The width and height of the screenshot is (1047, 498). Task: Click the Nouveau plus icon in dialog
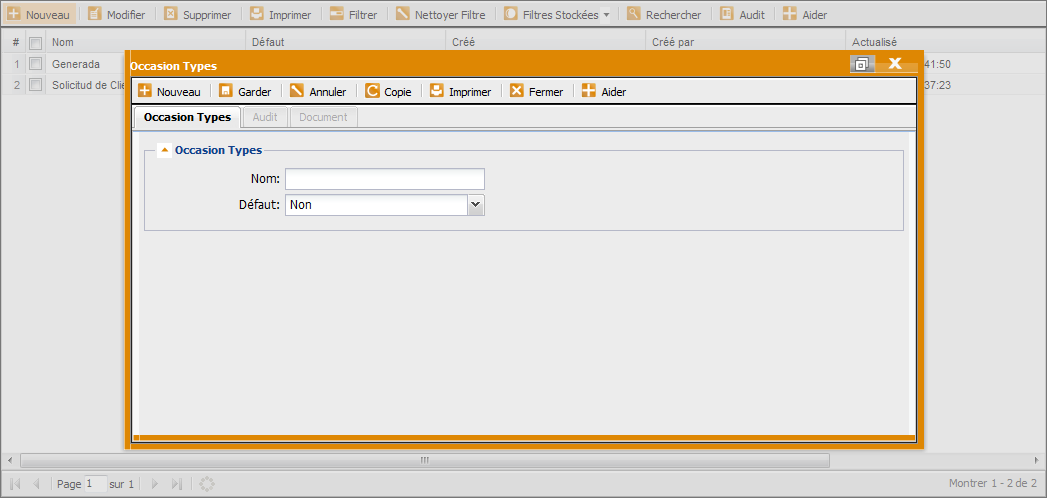pos(145,91)
